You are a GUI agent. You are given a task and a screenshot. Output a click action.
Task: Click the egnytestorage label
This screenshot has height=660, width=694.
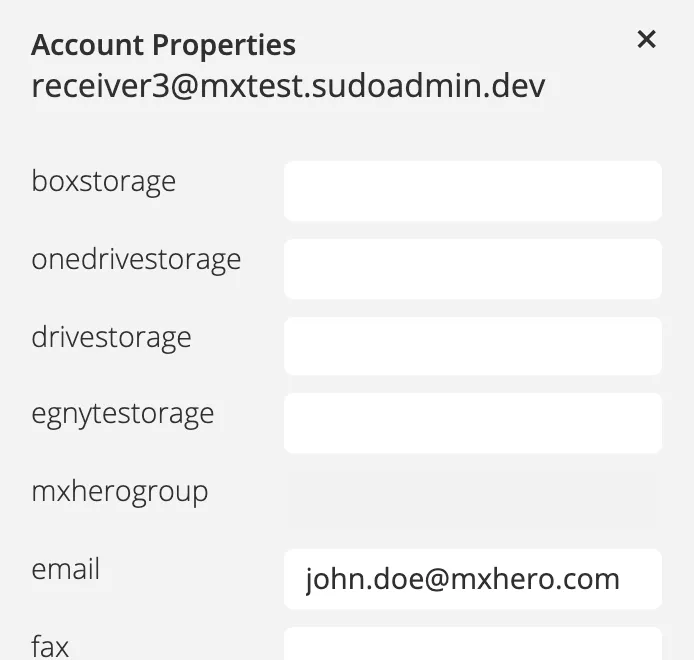click(123, 414)
